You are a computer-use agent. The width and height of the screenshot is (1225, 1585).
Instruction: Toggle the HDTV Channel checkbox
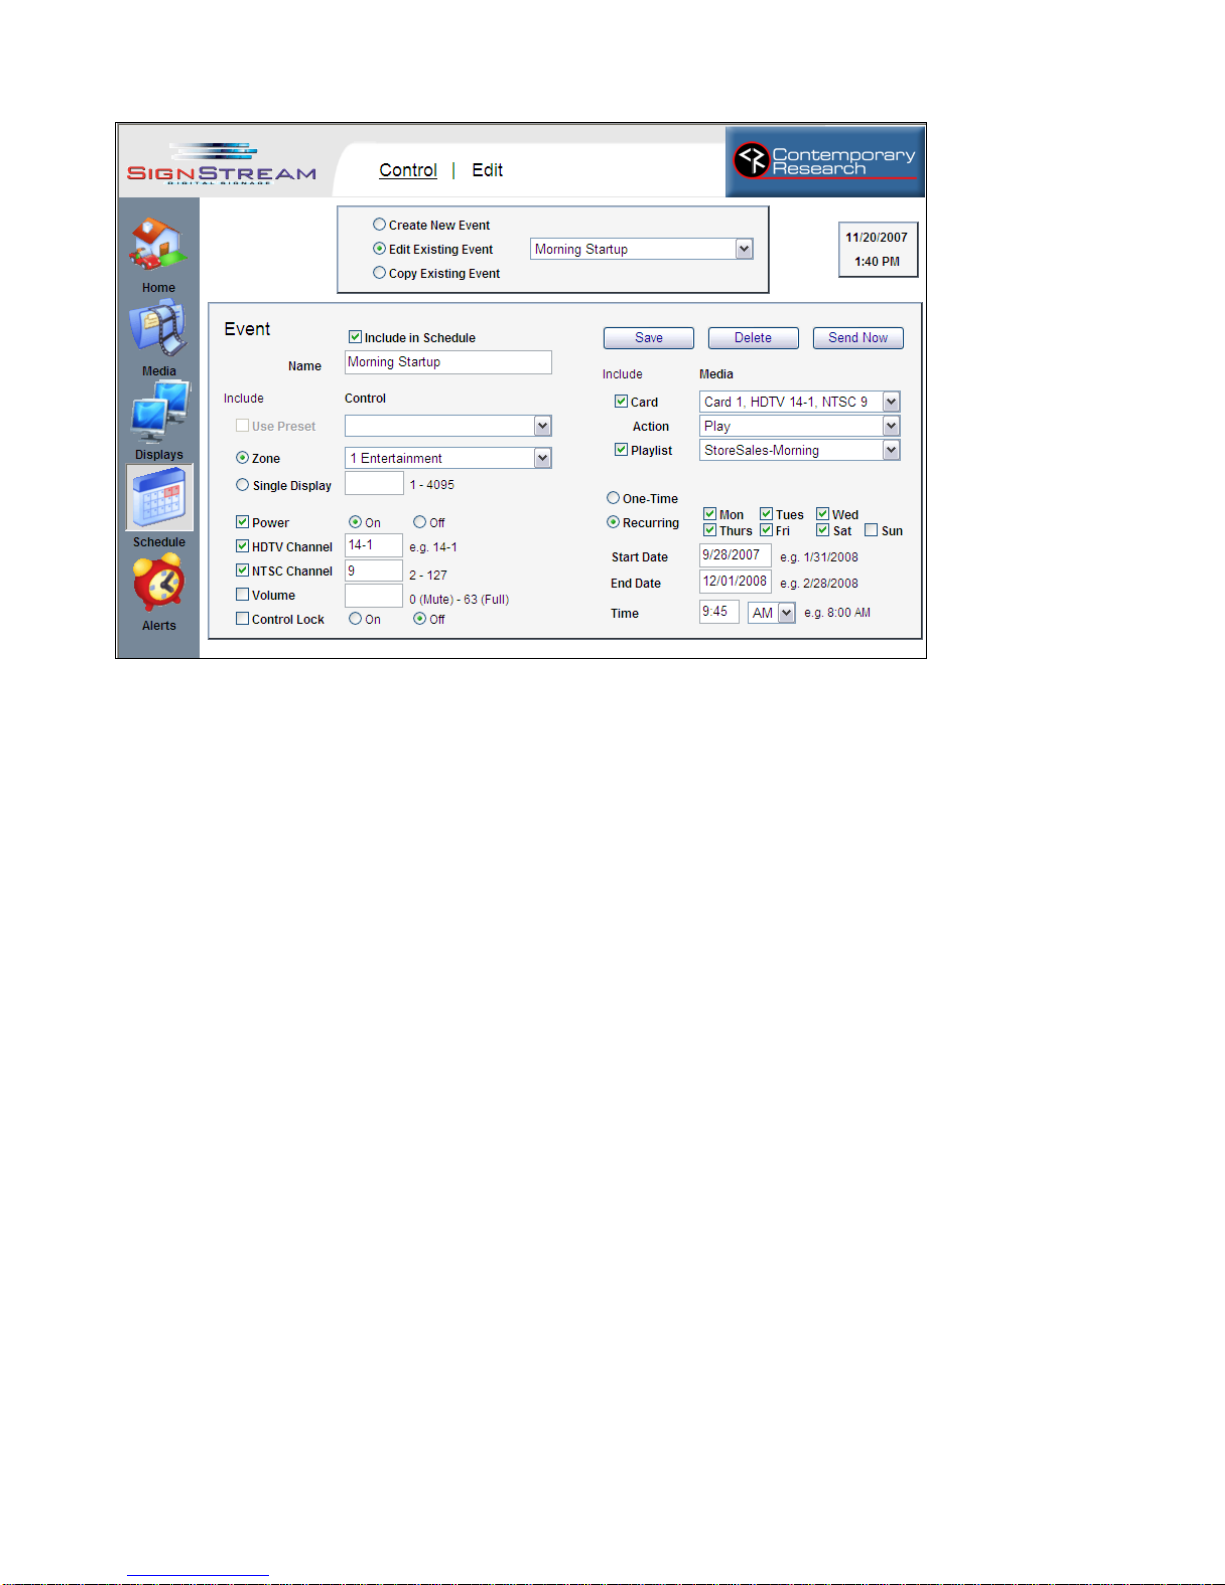click(x=242, y=546)
